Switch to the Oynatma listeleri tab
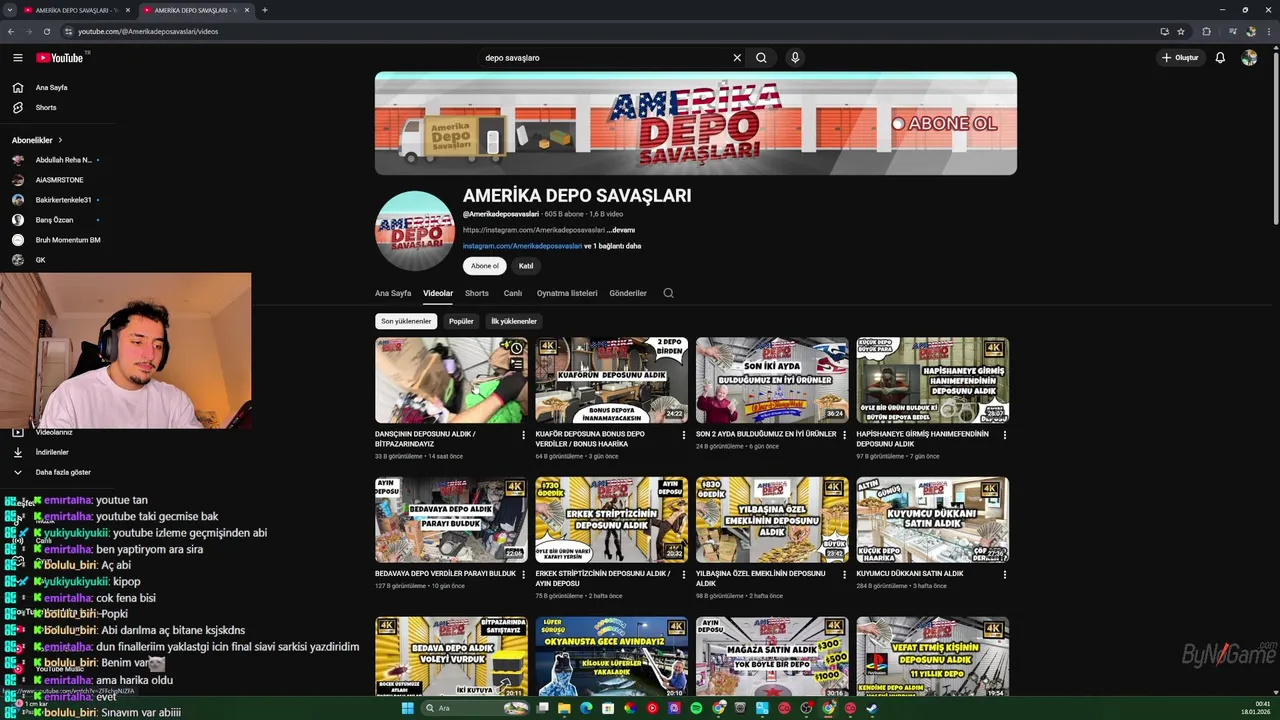 coord(567,293)
